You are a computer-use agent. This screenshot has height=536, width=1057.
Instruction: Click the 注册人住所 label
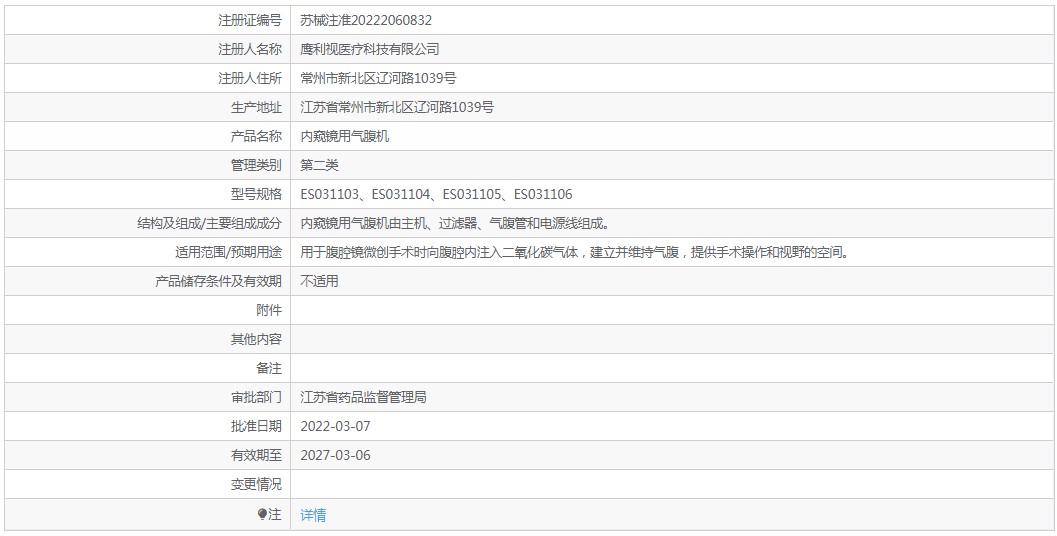click(249, 78)
